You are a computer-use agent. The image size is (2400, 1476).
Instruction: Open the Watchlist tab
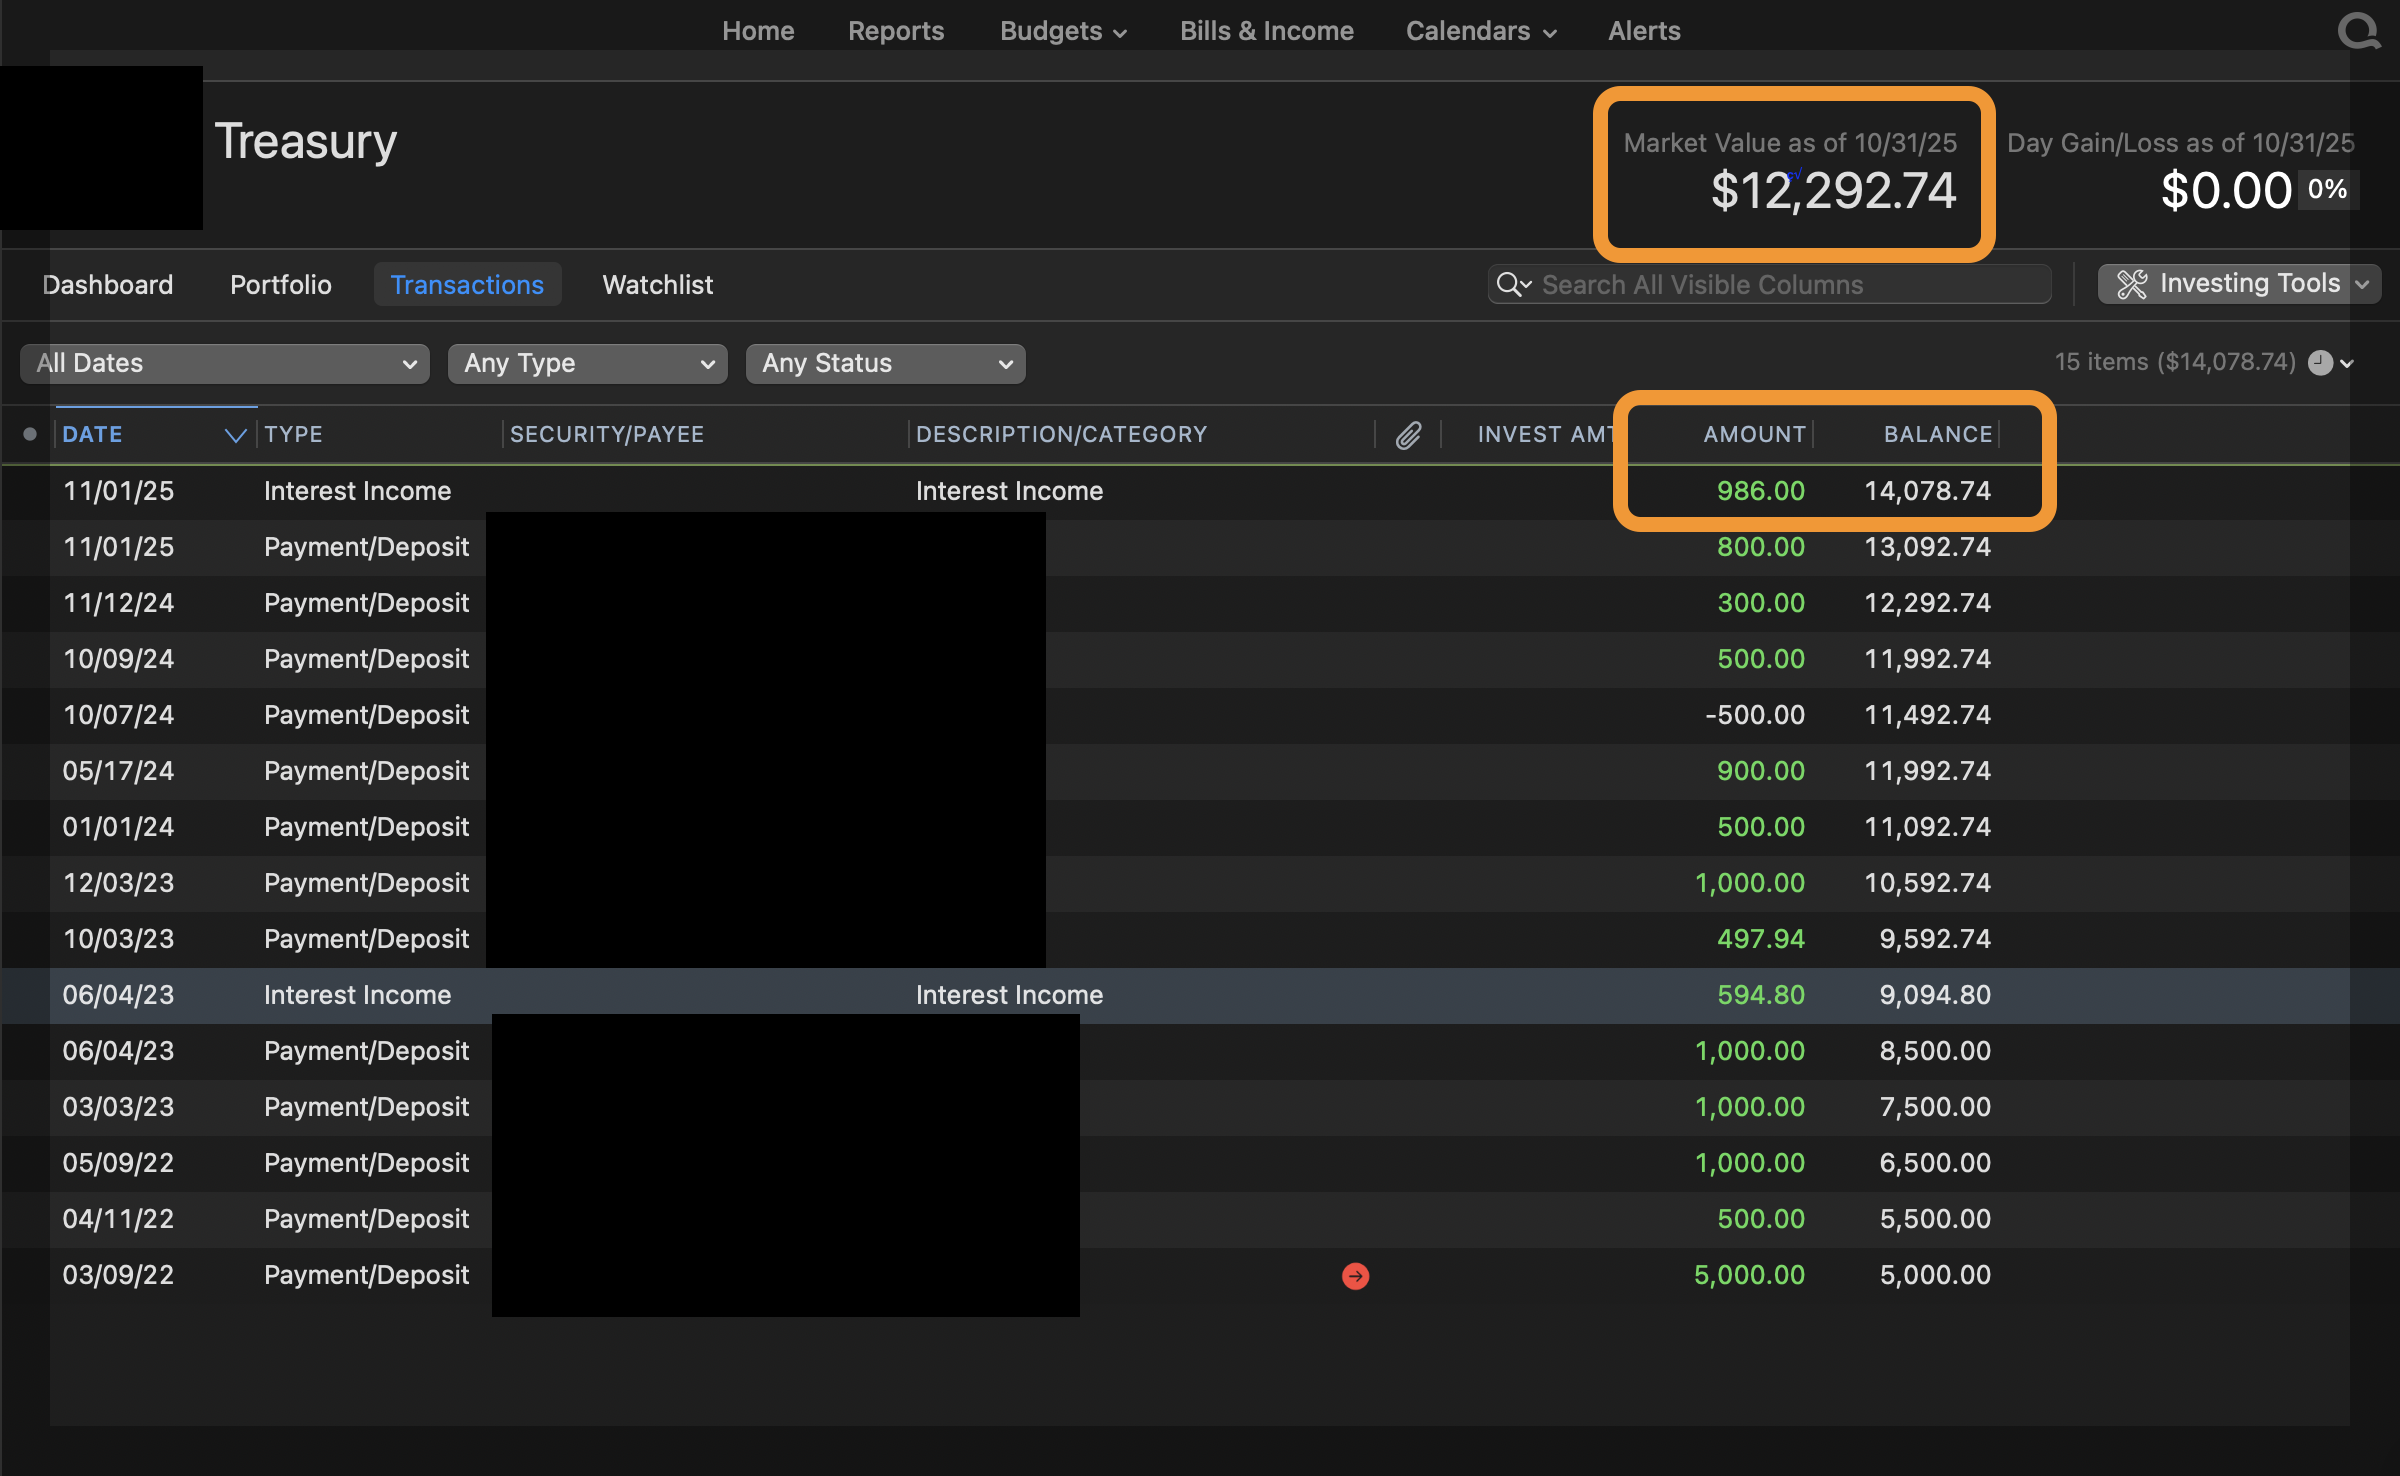pos(657,285)
